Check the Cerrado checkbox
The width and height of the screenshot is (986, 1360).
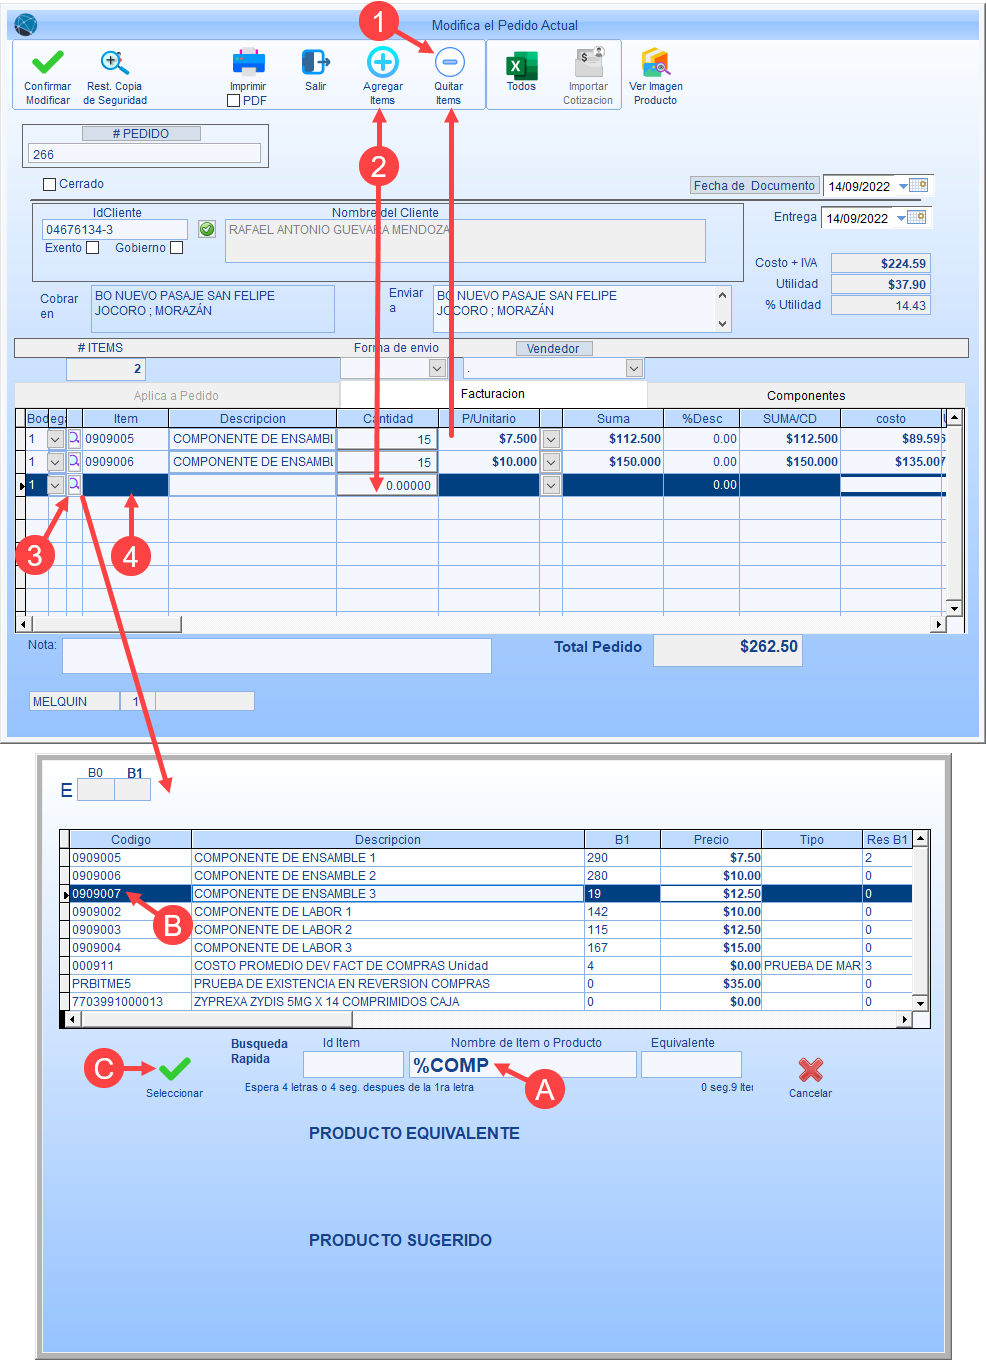[x=50, y=184]
